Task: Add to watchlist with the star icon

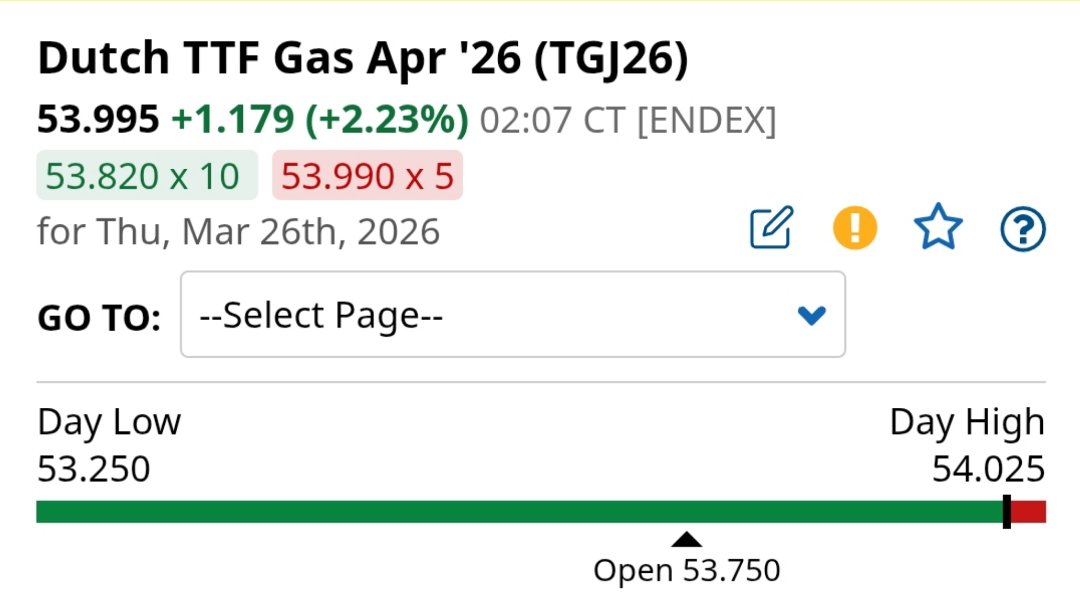Action: tap(938, 228)
